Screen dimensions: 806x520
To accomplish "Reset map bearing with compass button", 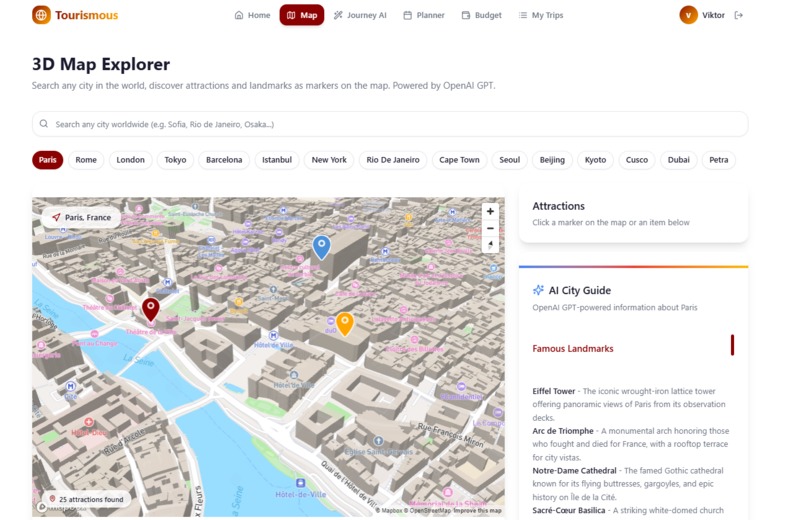I will point(490,245).
